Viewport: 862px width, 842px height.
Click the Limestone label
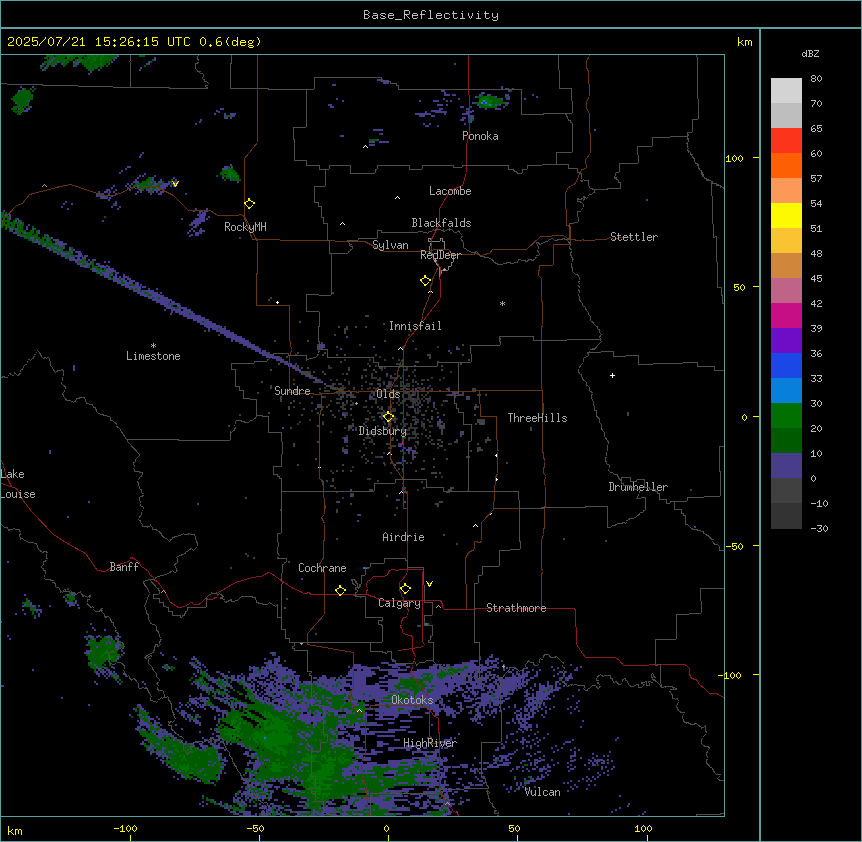coord(153,356)
